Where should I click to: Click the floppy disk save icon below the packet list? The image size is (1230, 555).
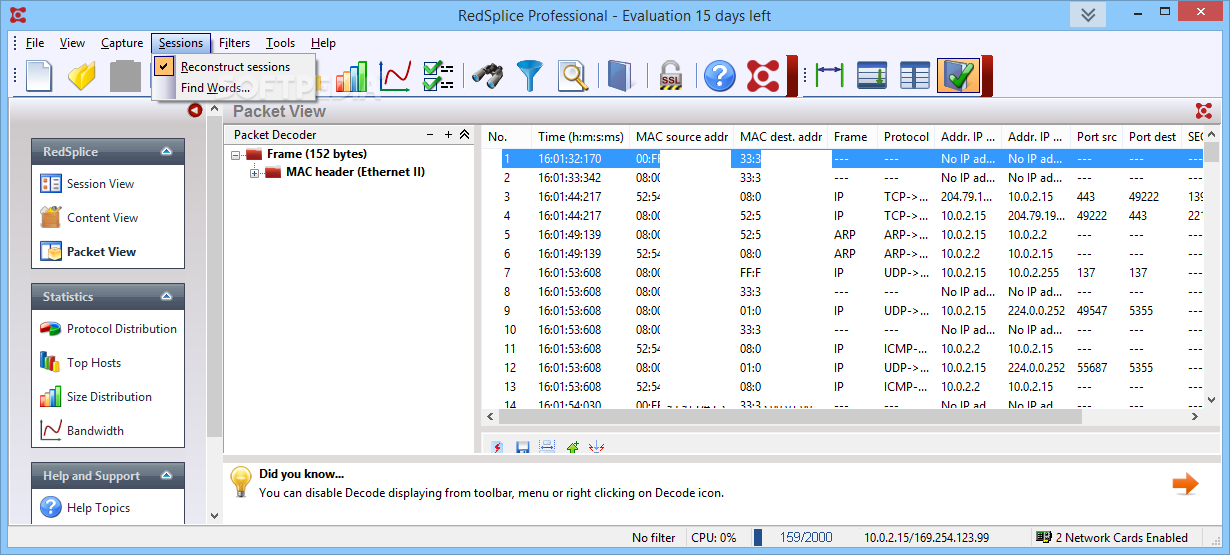point(522,447)
